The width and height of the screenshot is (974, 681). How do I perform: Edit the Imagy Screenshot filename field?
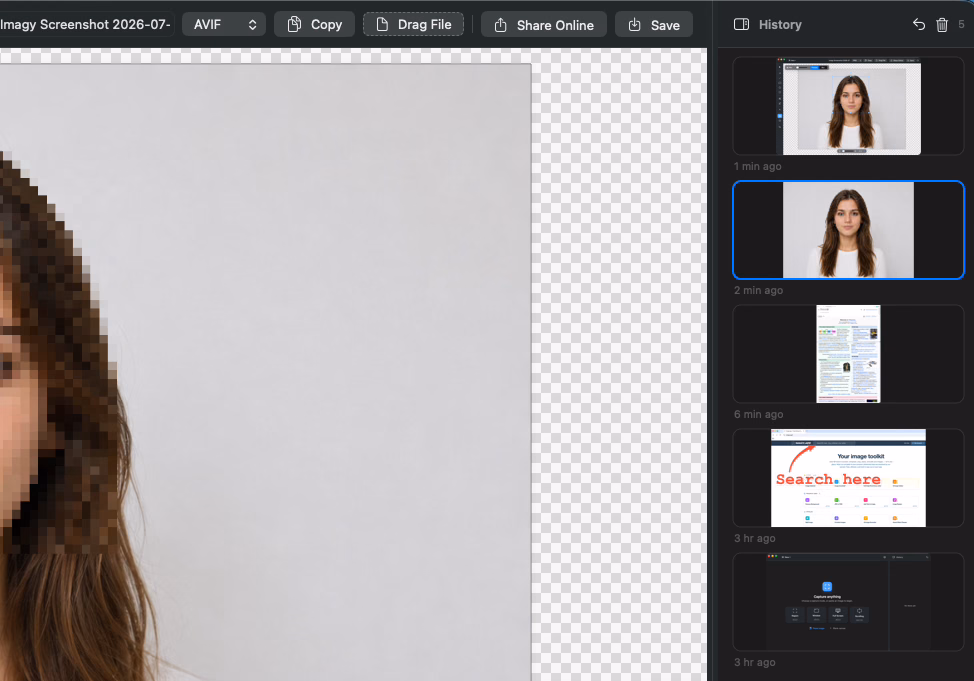[x=86, y=24]
